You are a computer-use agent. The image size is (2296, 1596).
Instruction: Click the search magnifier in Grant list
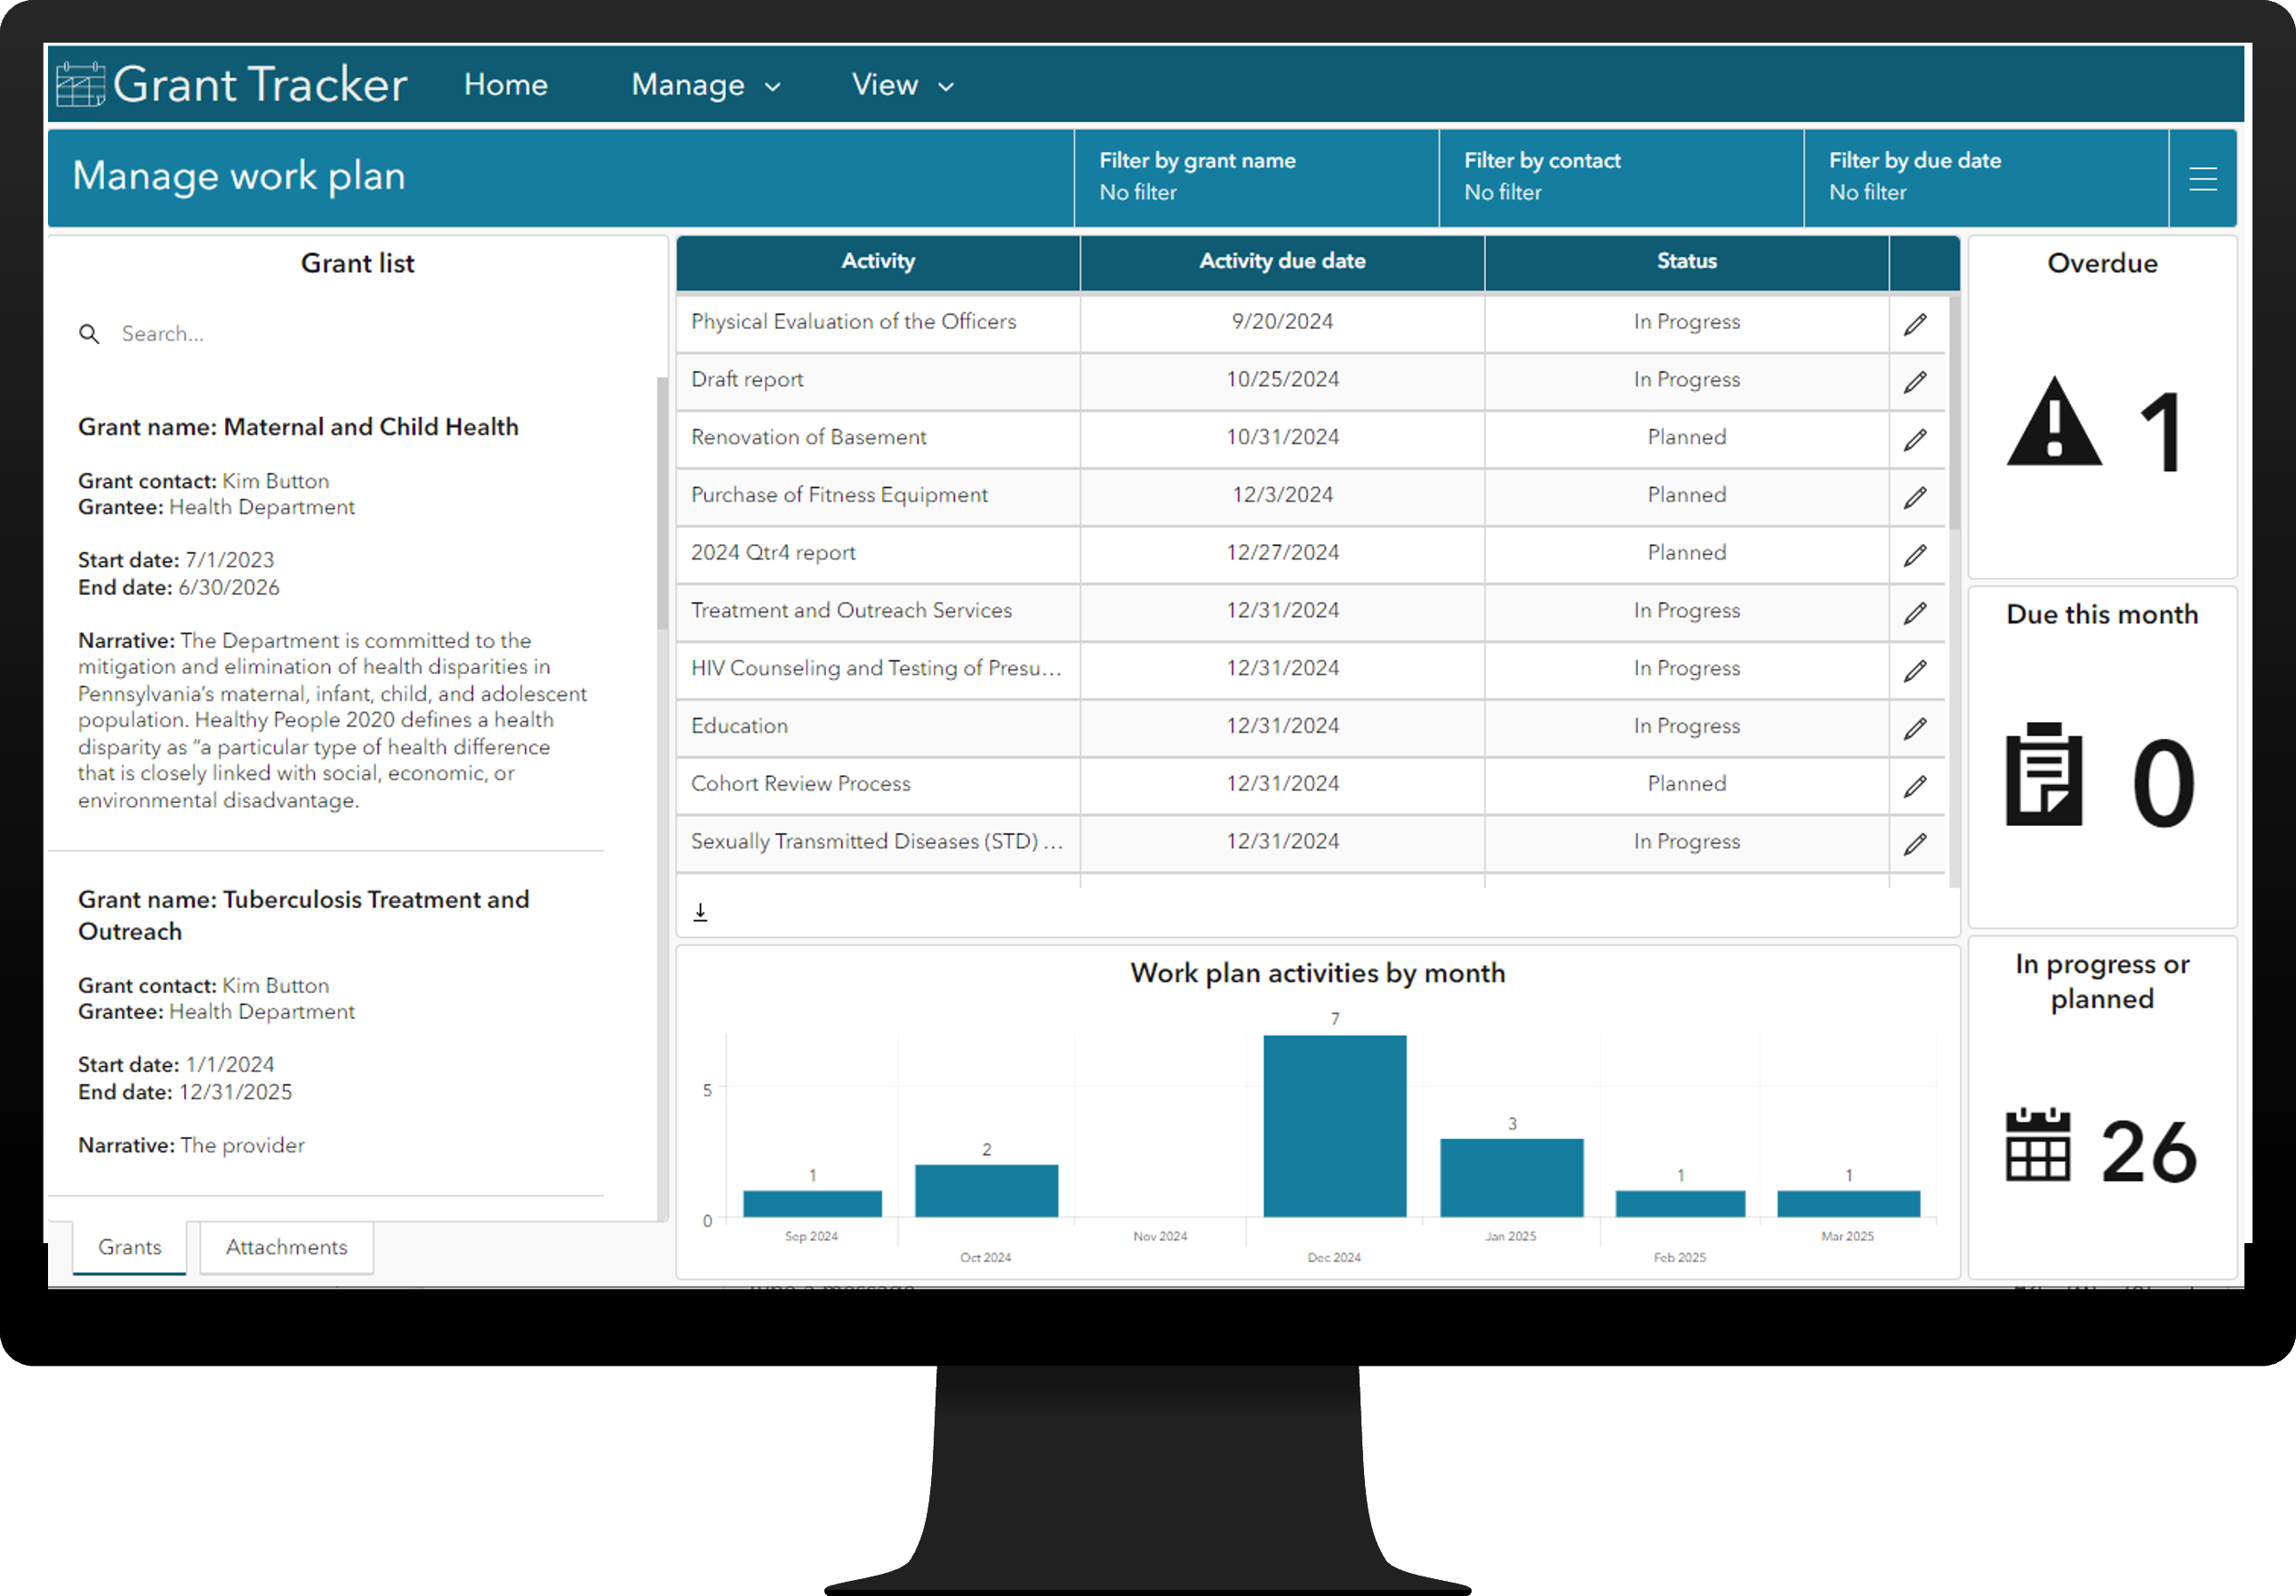point(89,334)
